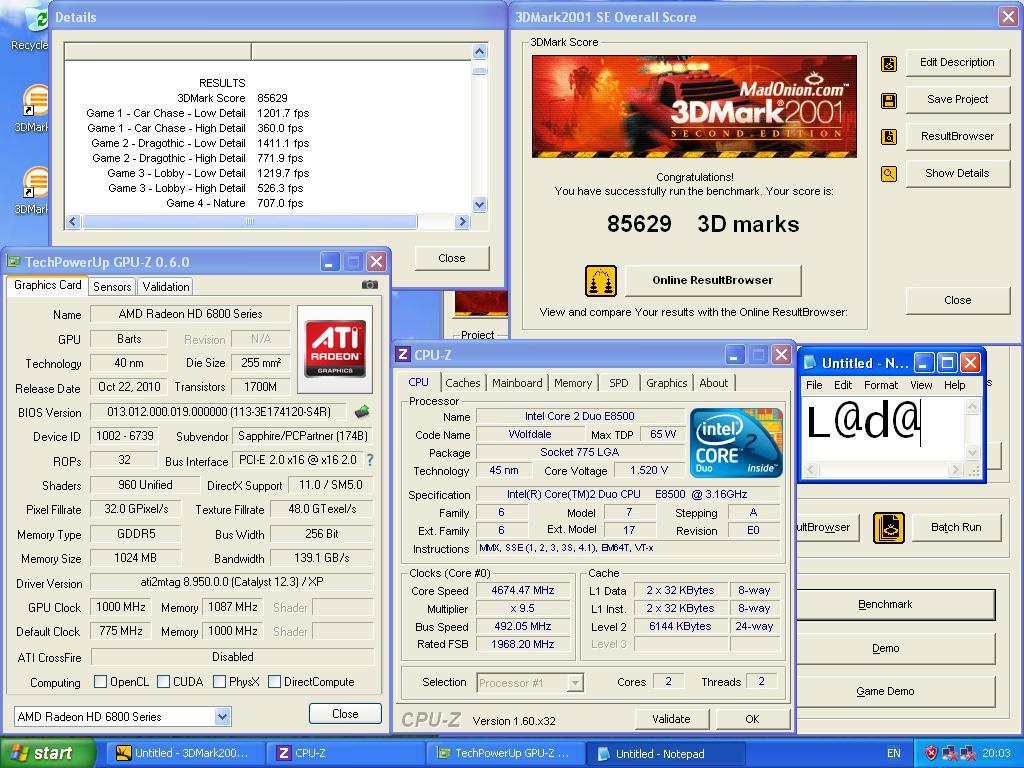The image size is (1024, 768).
Task: Click the Save Project button
Action: (957, 99)
